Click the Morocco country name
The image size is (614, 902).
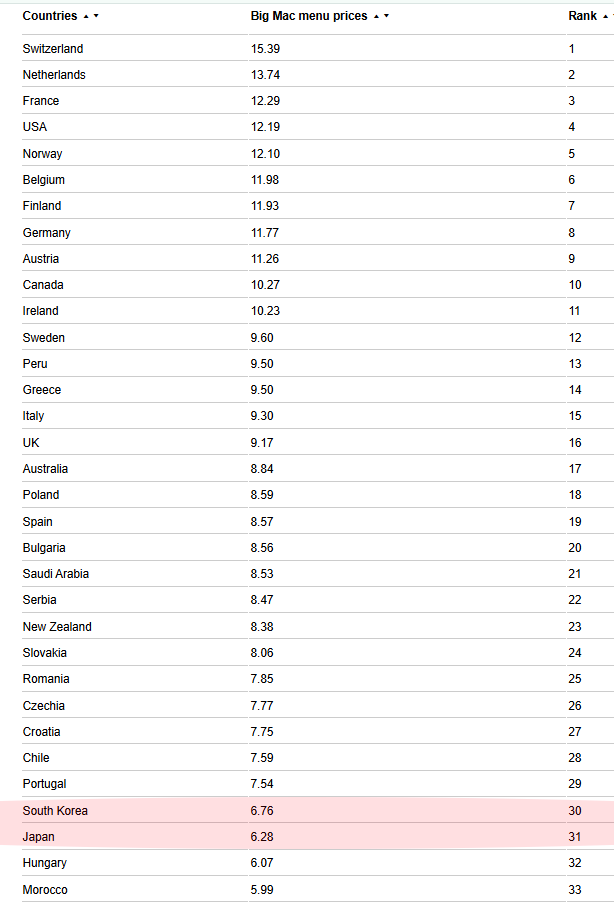[x=46, y=889]
